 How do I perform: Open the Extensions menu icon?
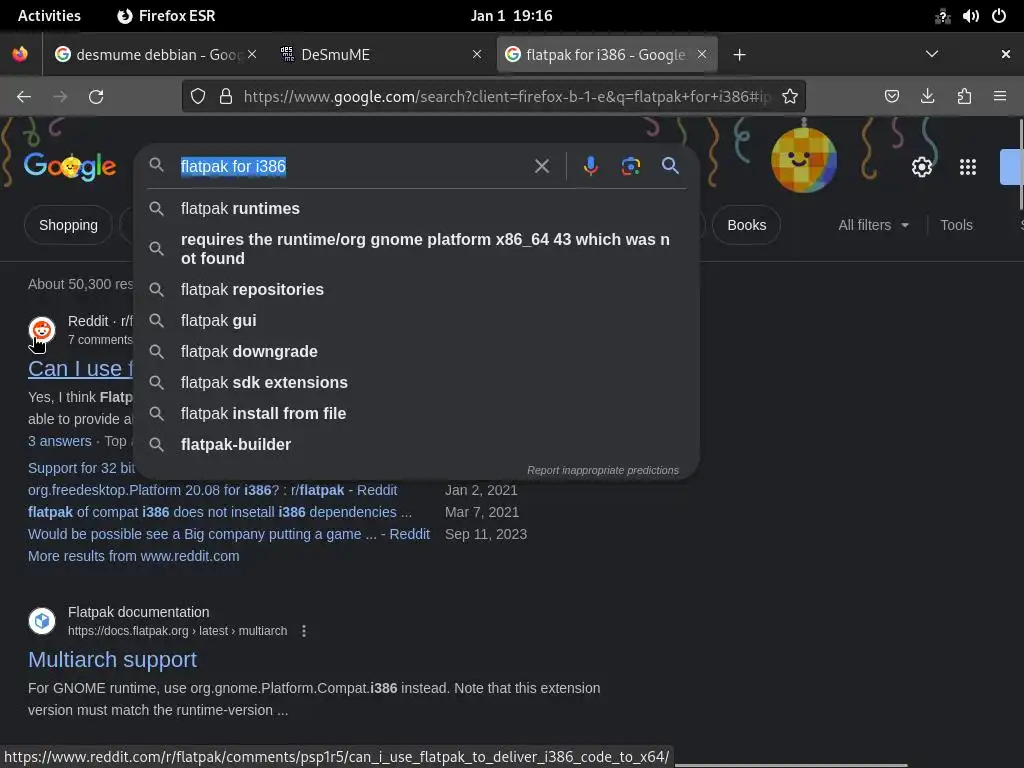(964, 97)
